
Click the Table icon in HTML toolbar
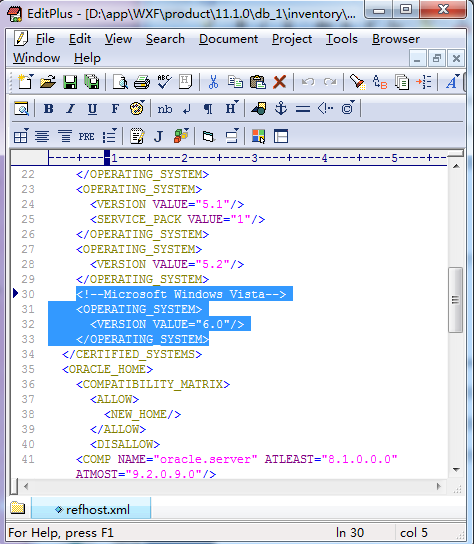21,136
